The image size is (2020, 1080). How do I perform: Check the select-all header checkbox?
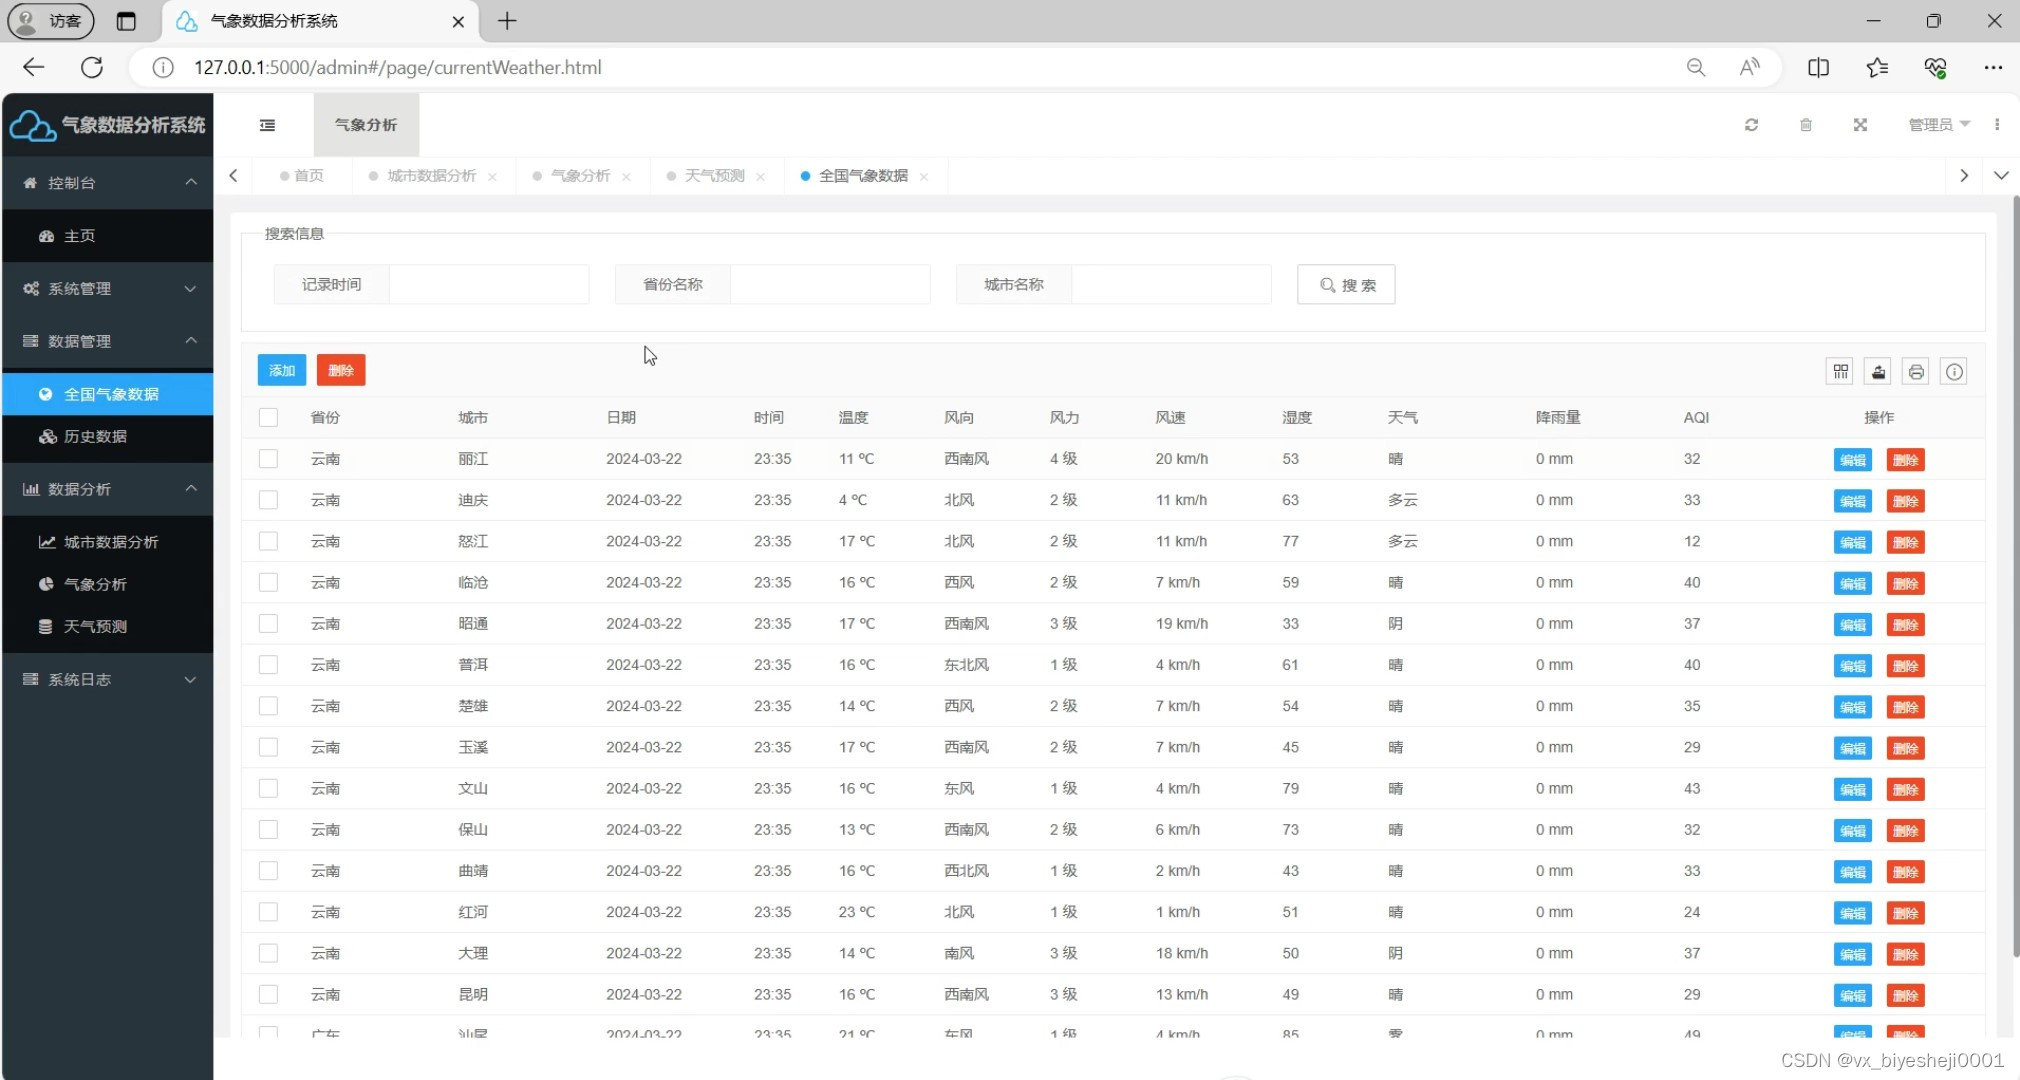pos(268,417)
